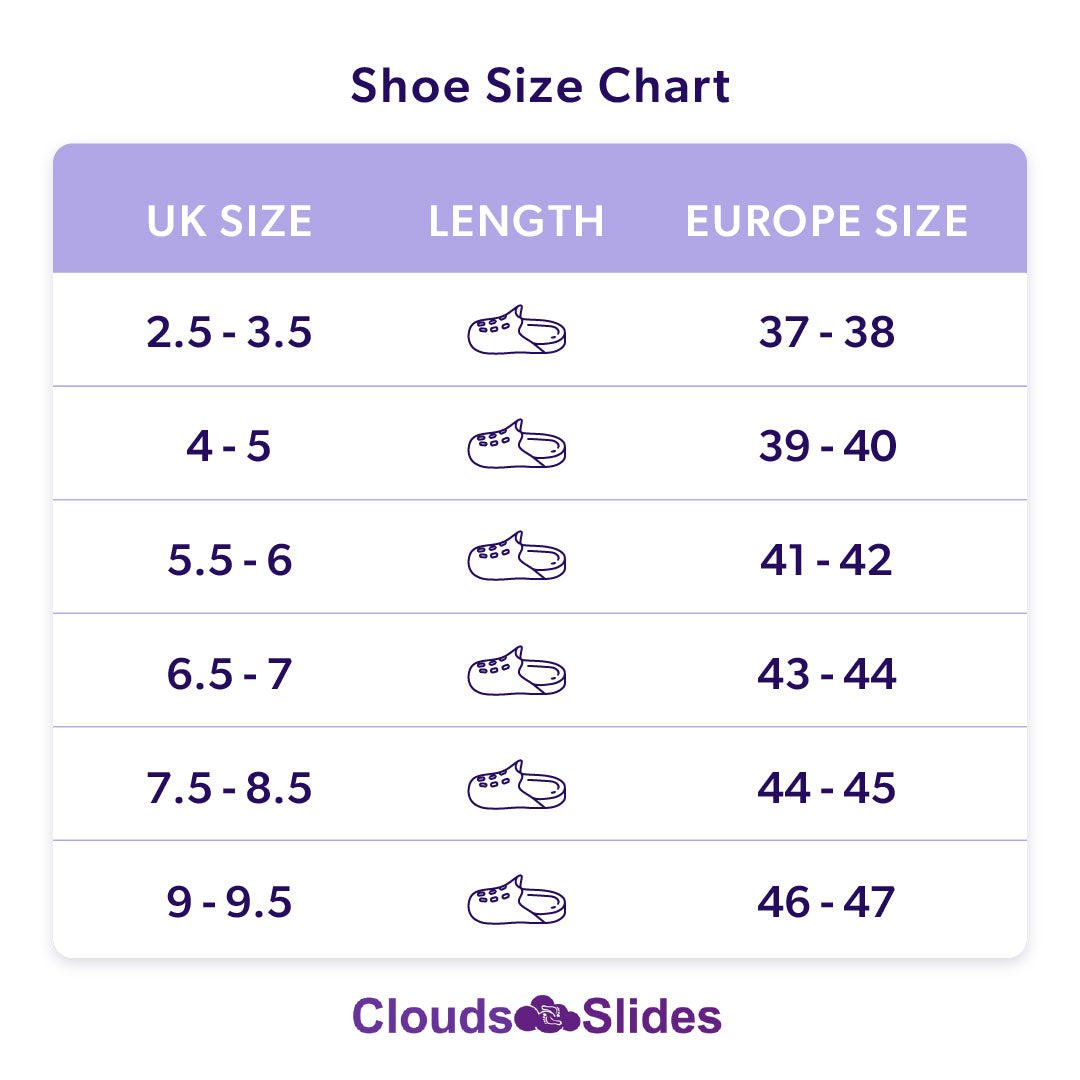
Task: Select the Shoe Size Chart title
Action: tap(540, 86)
